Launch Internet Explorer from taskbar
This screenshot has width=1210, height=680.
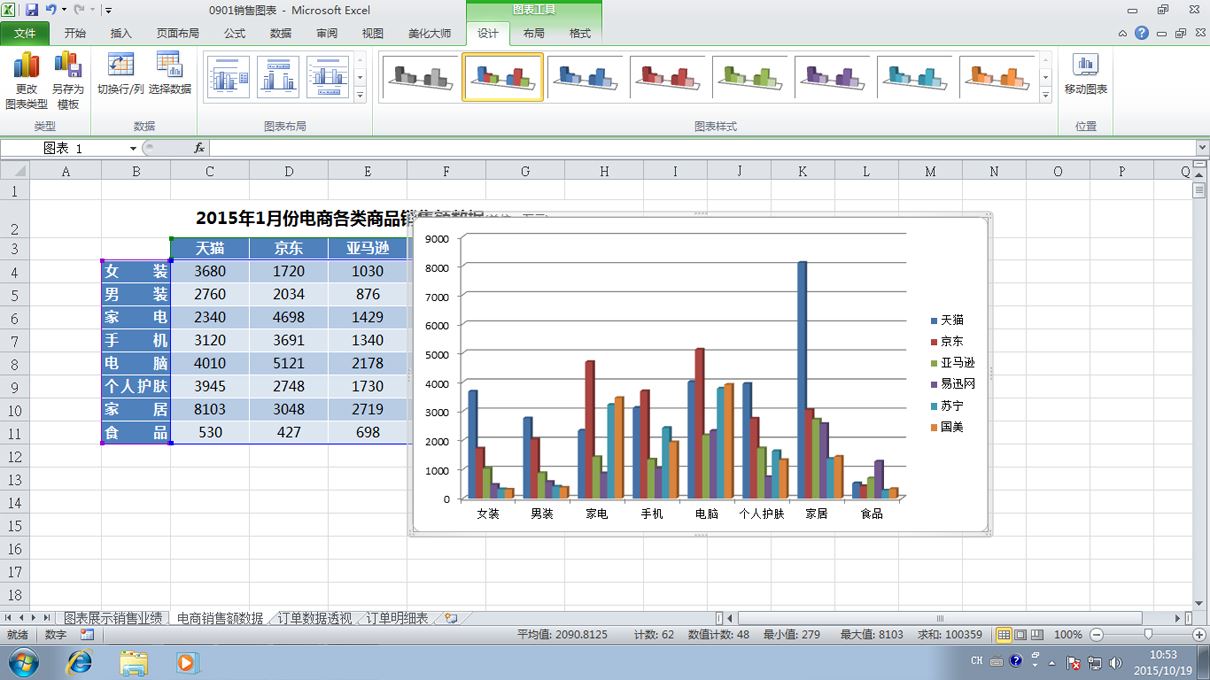click(x=79, y=662)
